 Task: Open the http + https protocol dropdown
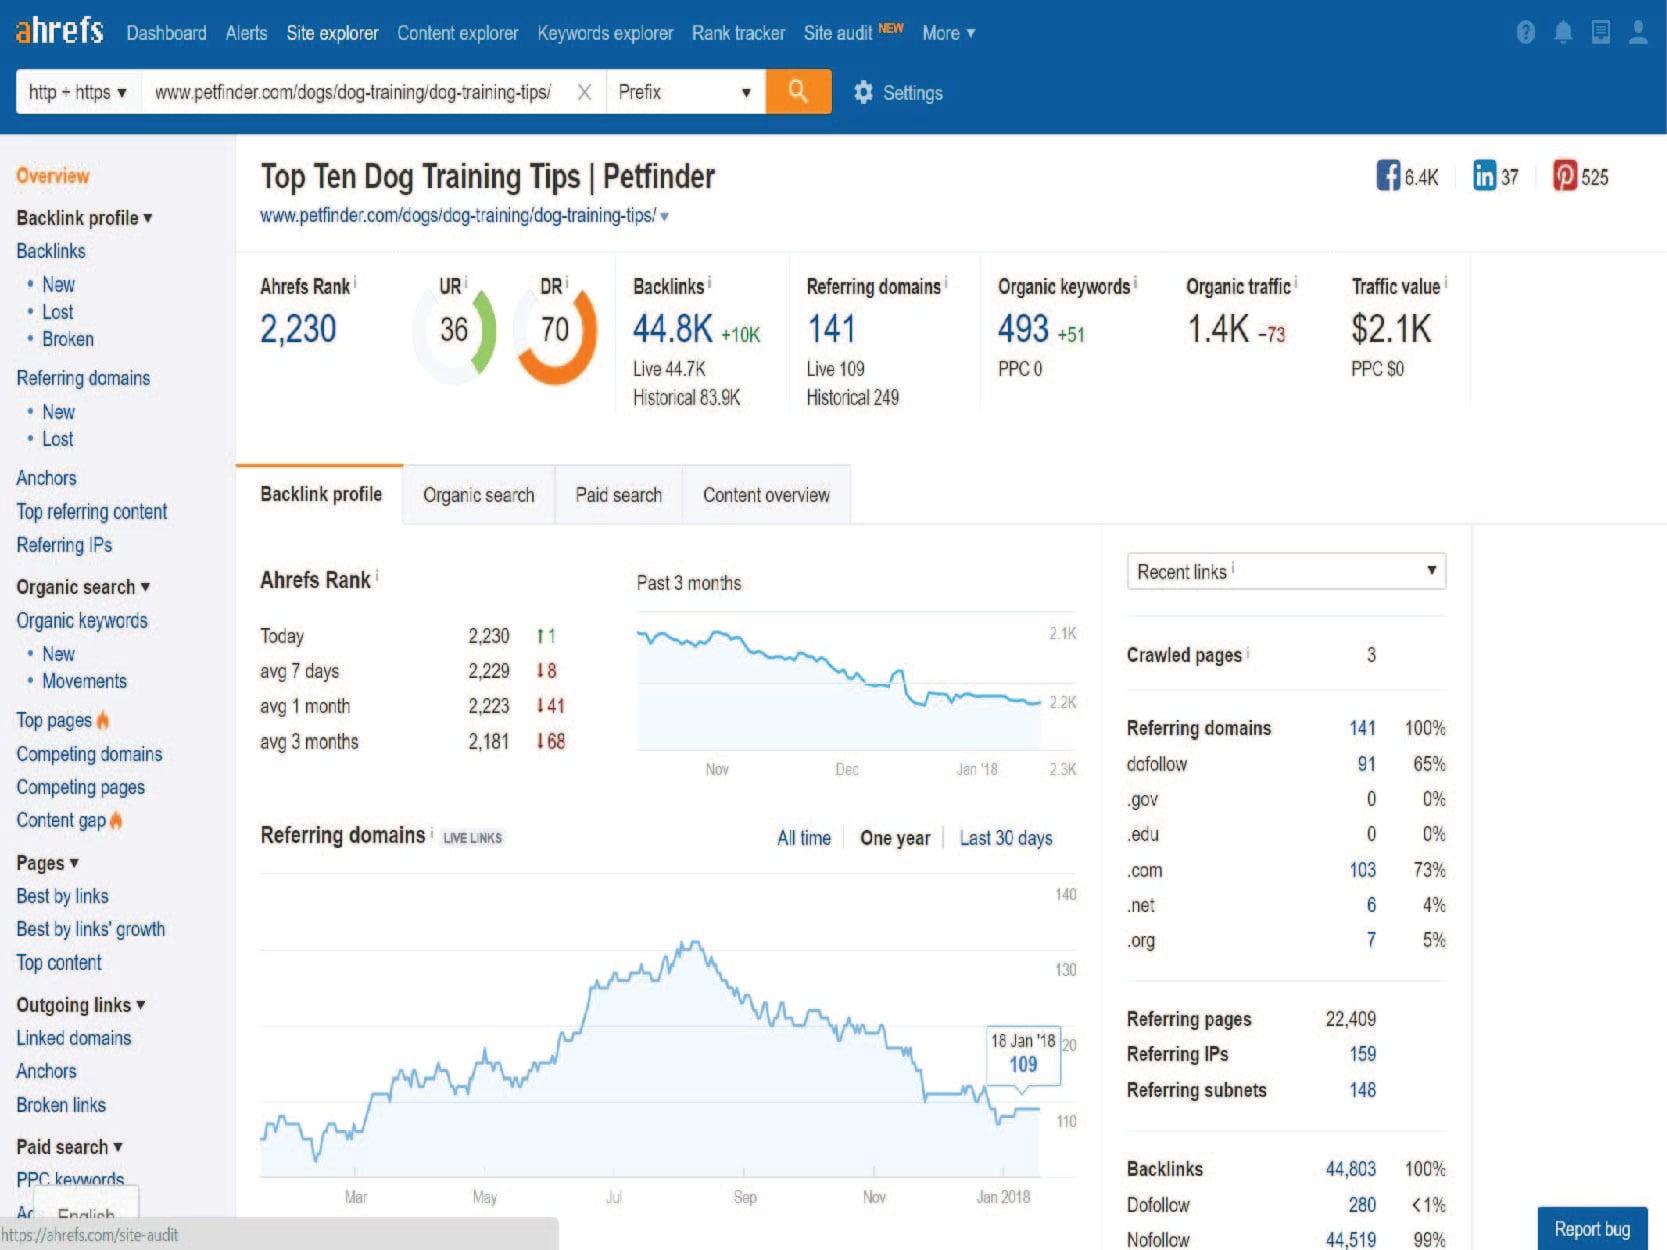pos(78,93)
